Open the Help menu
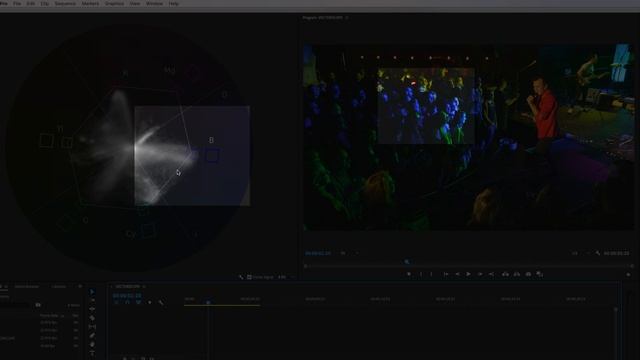640x360 pixels. point(173,4)
